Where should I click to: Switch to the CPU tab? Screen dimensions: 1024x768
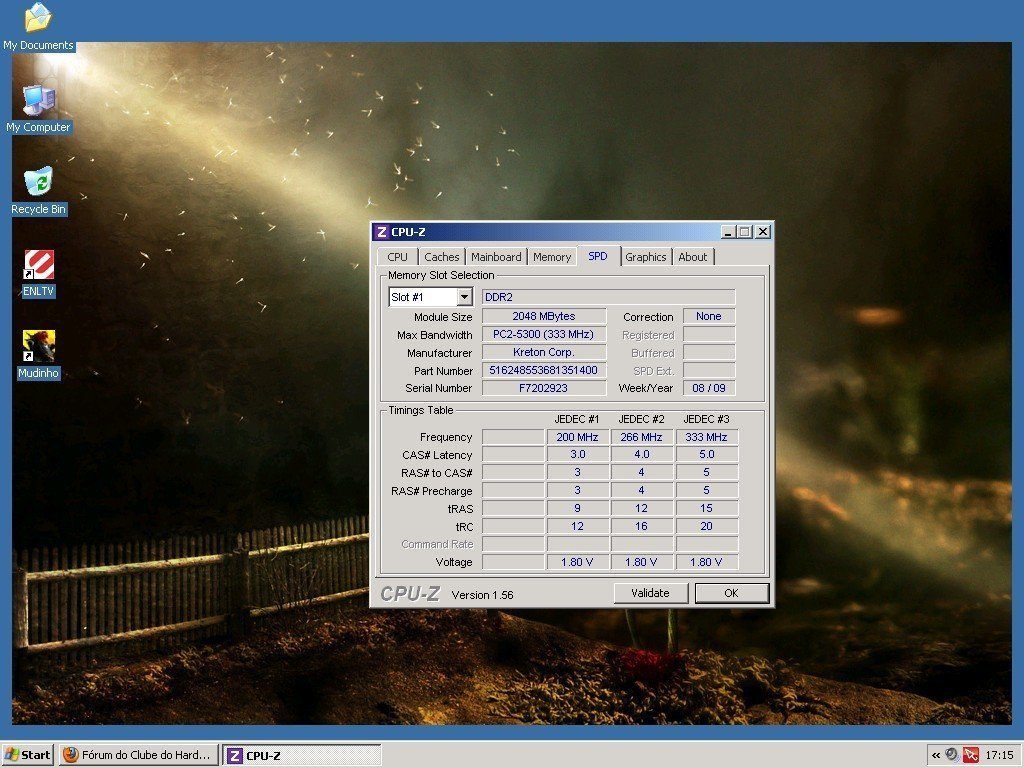pos(397,257)
